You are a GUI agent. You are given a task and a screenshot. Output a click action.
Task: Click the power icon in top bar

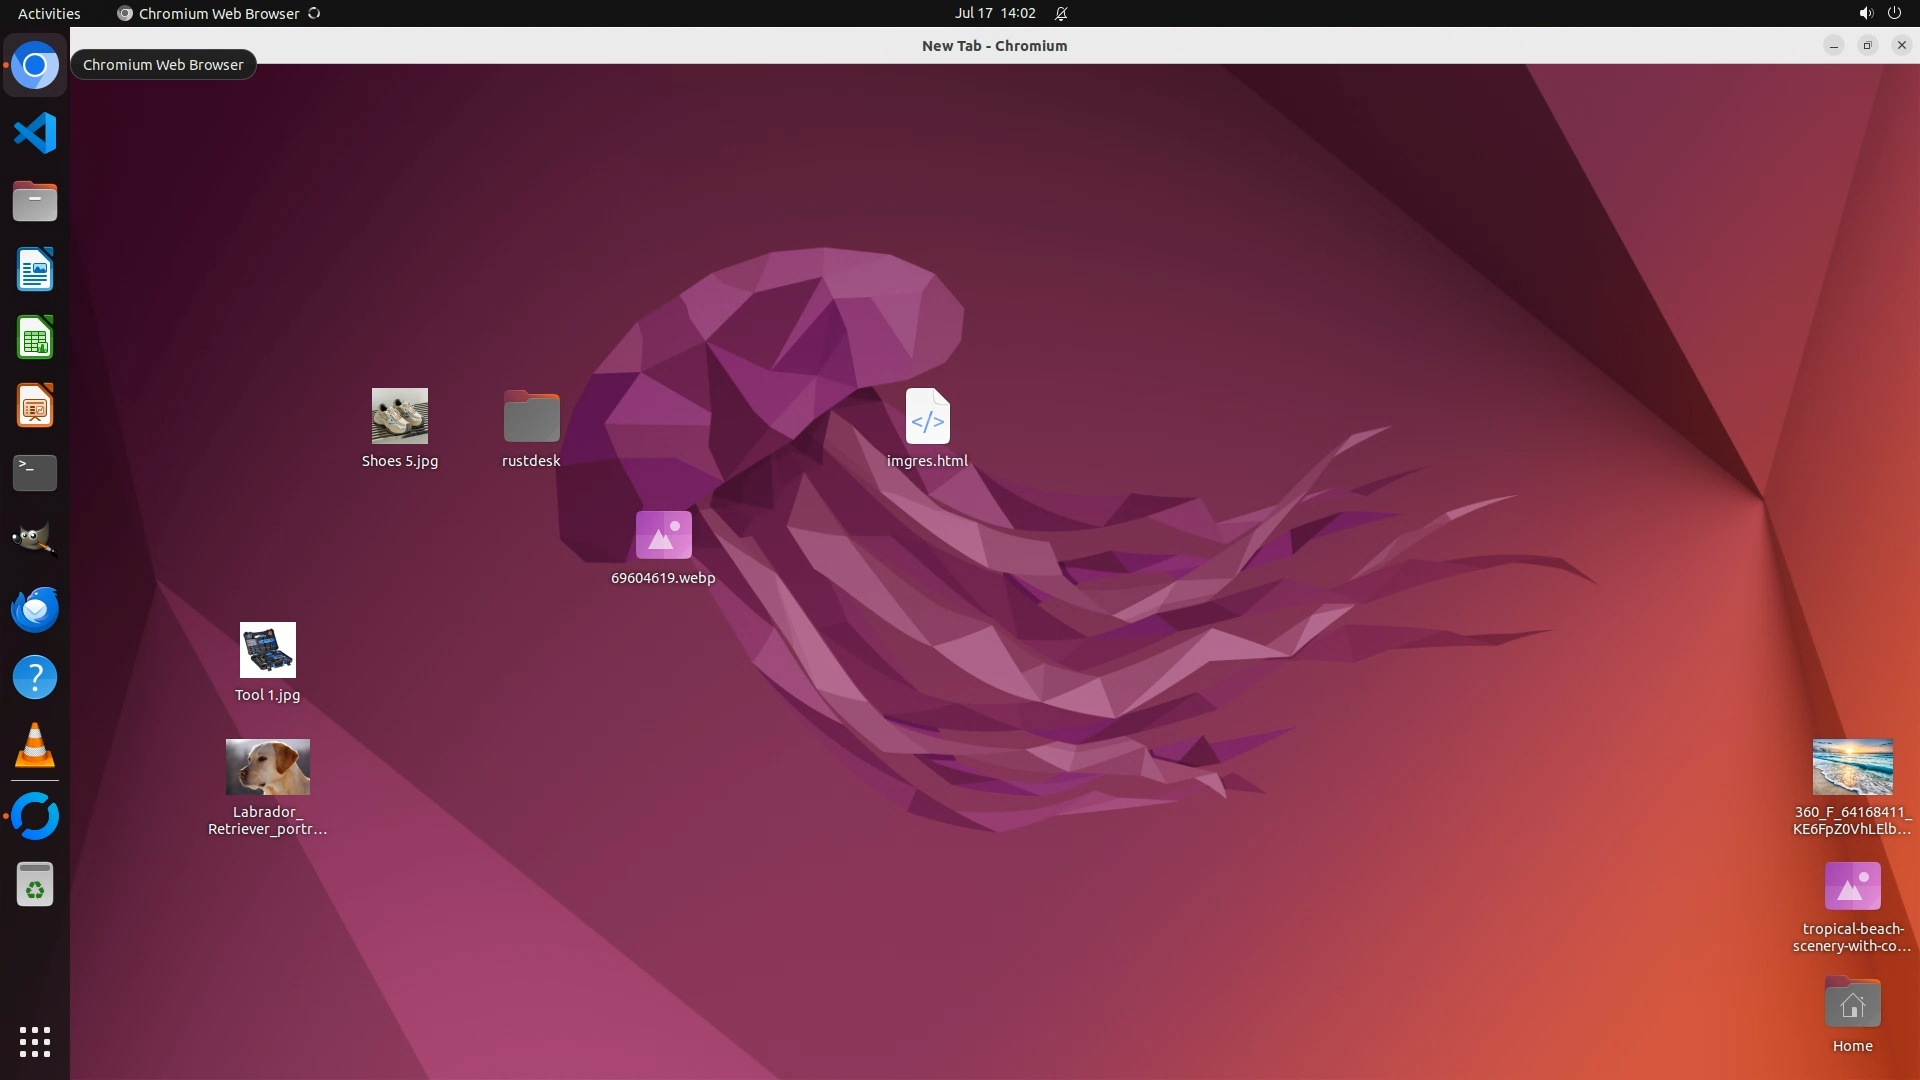[1894, 13]
